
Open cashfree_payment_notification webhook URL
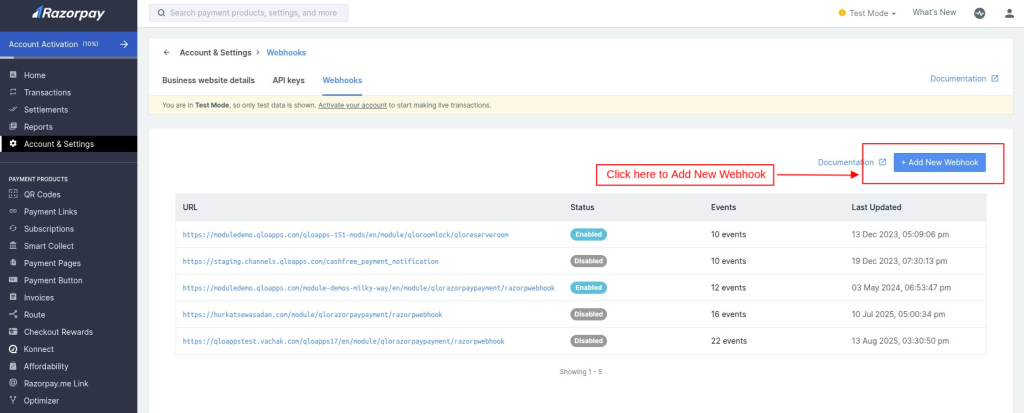[x=310, y=261]
